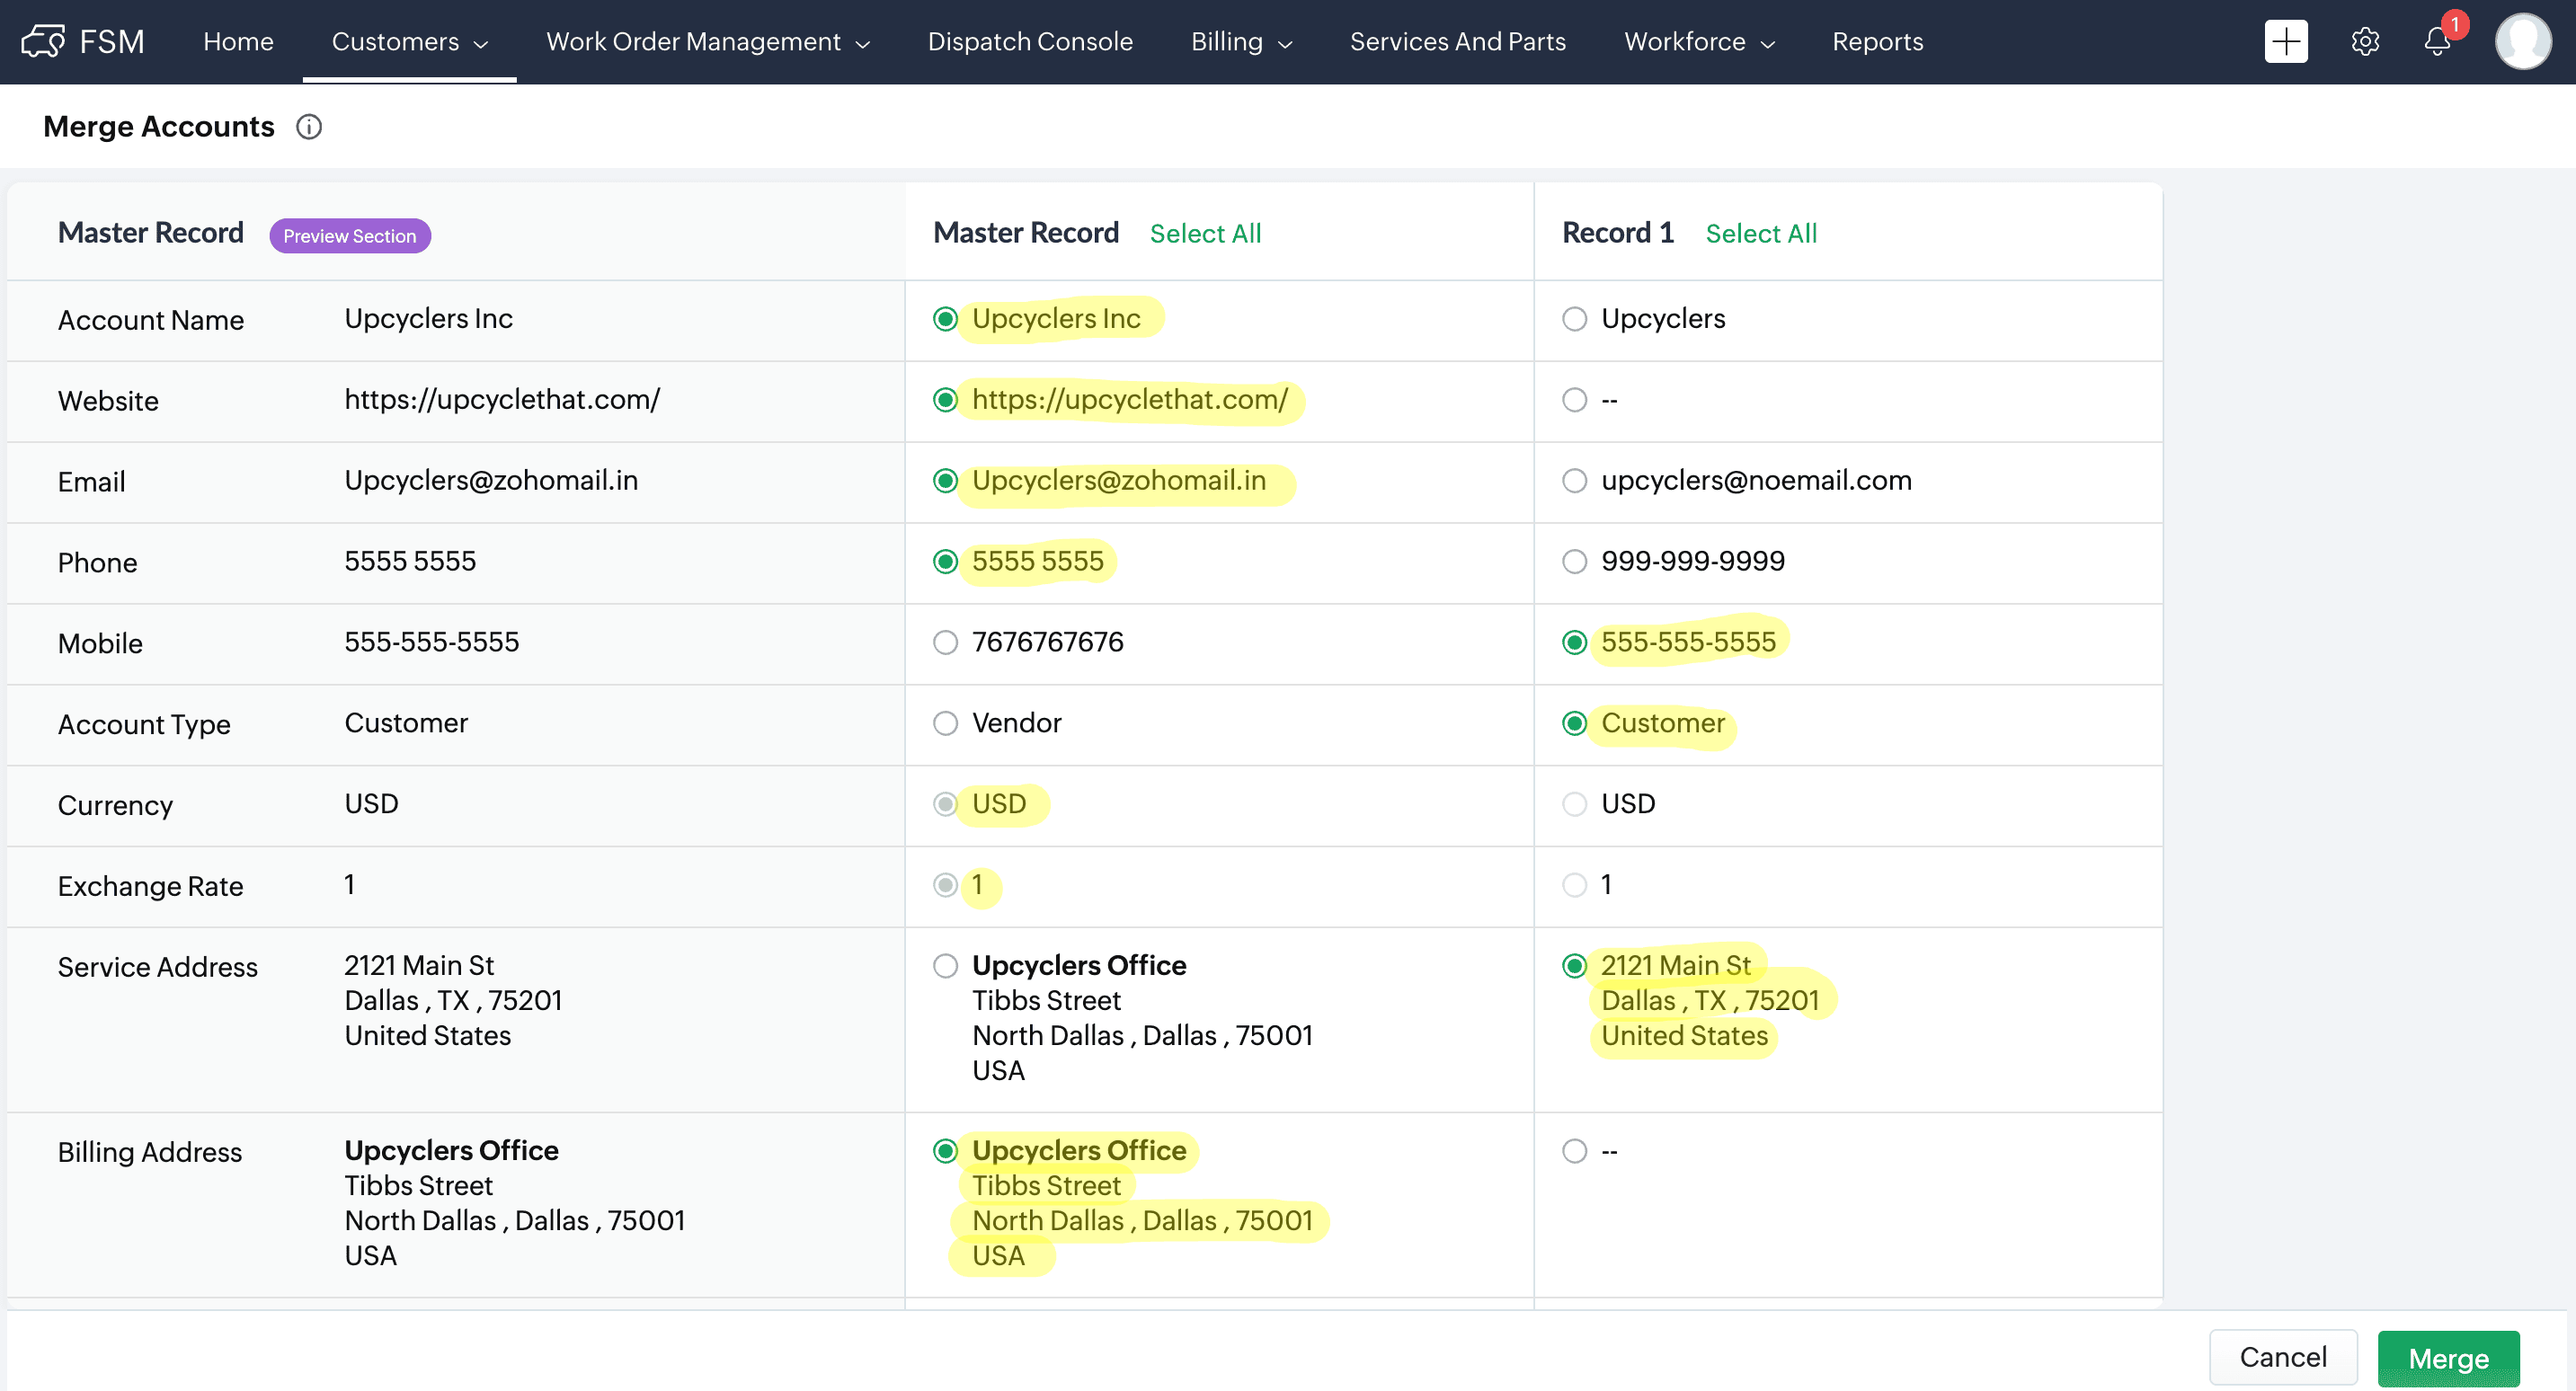The image size is (2576, 1391).
Task: Select Upcyclers account name radio button
Action: click(1574, 319)
